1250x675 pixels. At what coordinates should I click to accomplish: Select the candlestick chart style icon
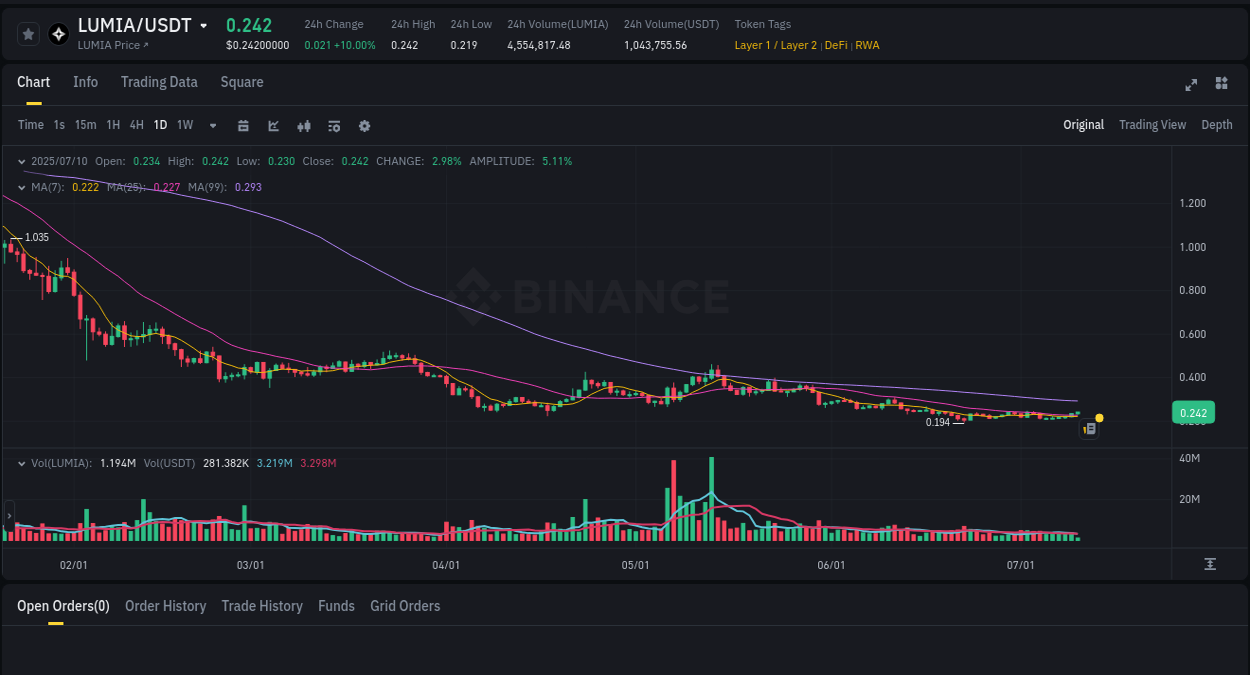point(303,125)
